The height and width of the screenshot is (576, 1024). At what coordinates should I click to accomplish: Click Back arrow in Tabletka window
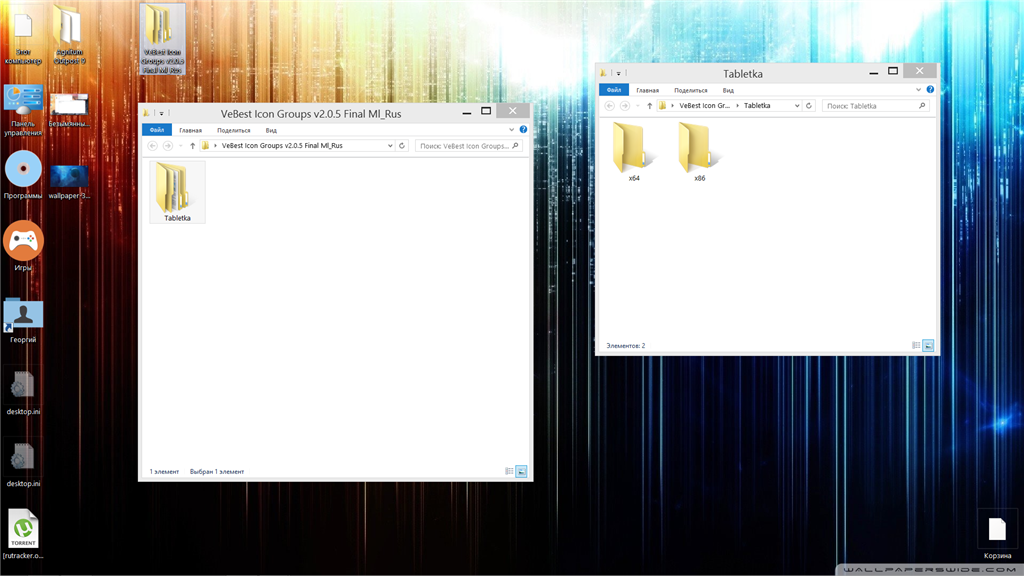pyautogui.click(x=610, y=106)
